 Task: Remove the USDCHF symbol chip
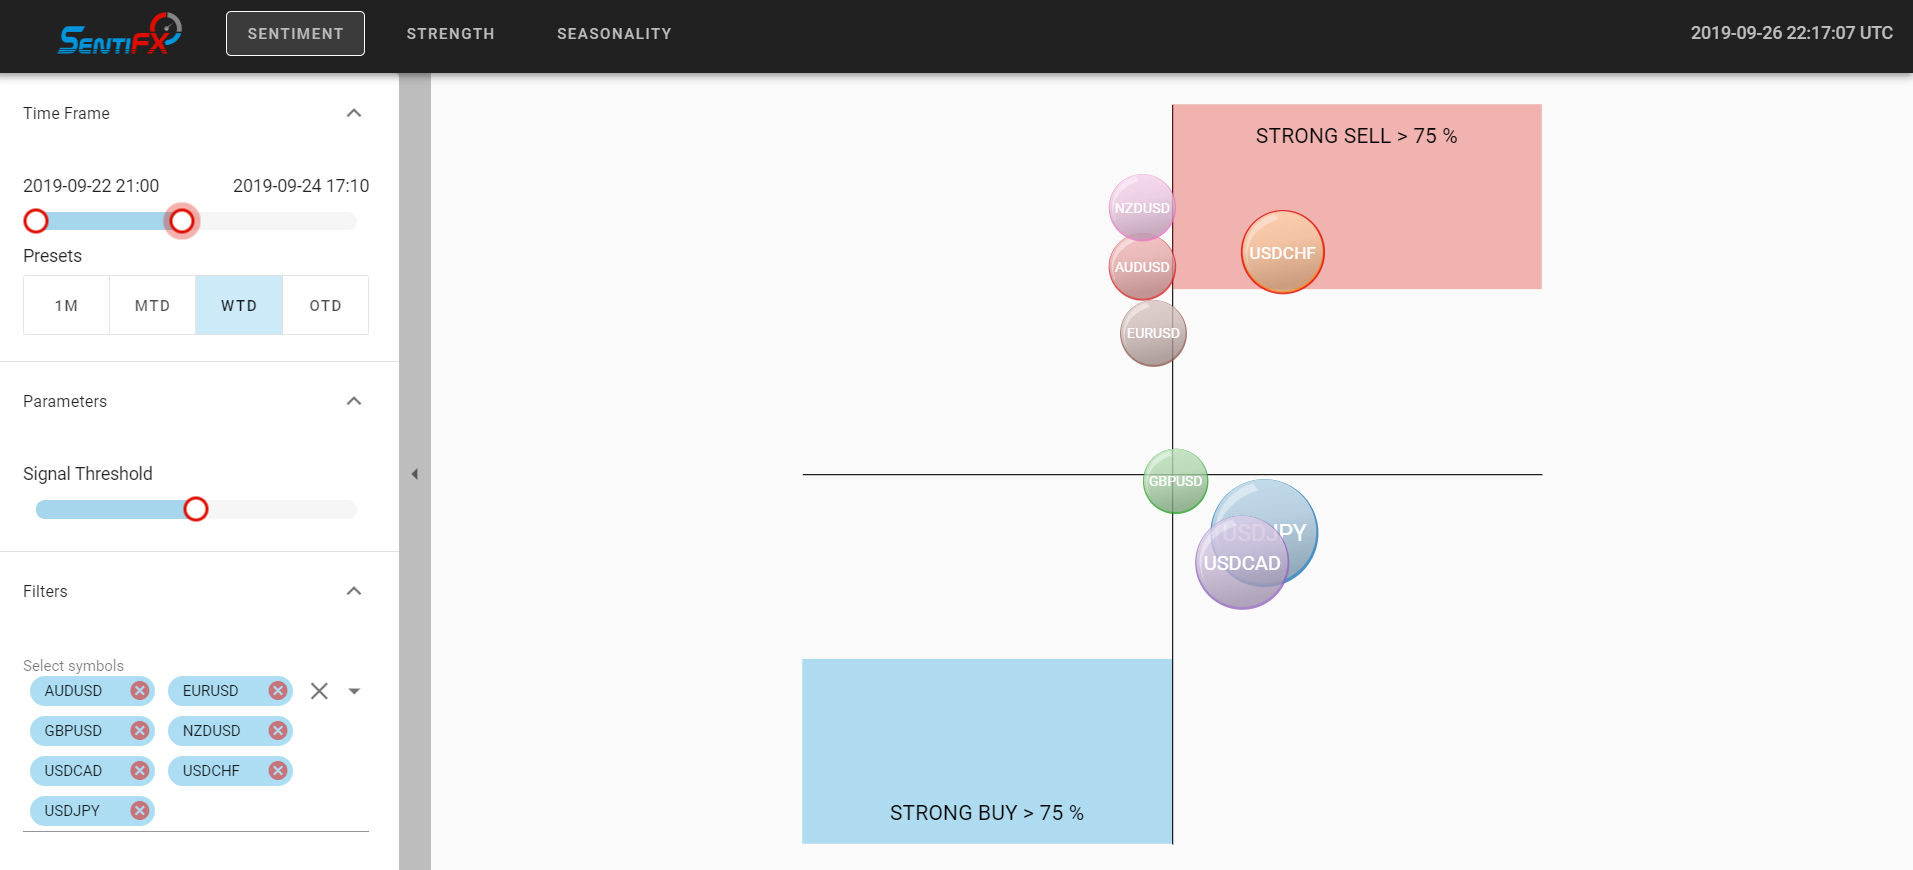[x=278, y=771]
